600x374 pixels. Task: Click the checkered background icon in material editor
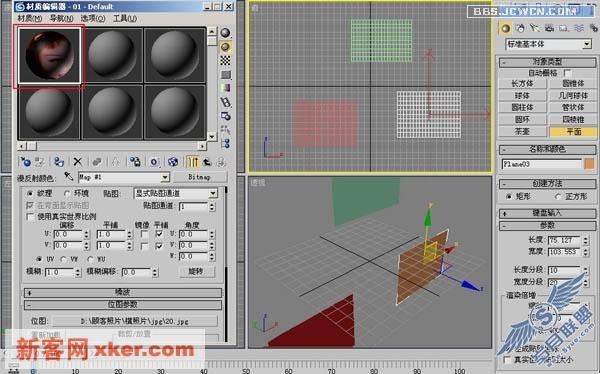coord(225,60)
